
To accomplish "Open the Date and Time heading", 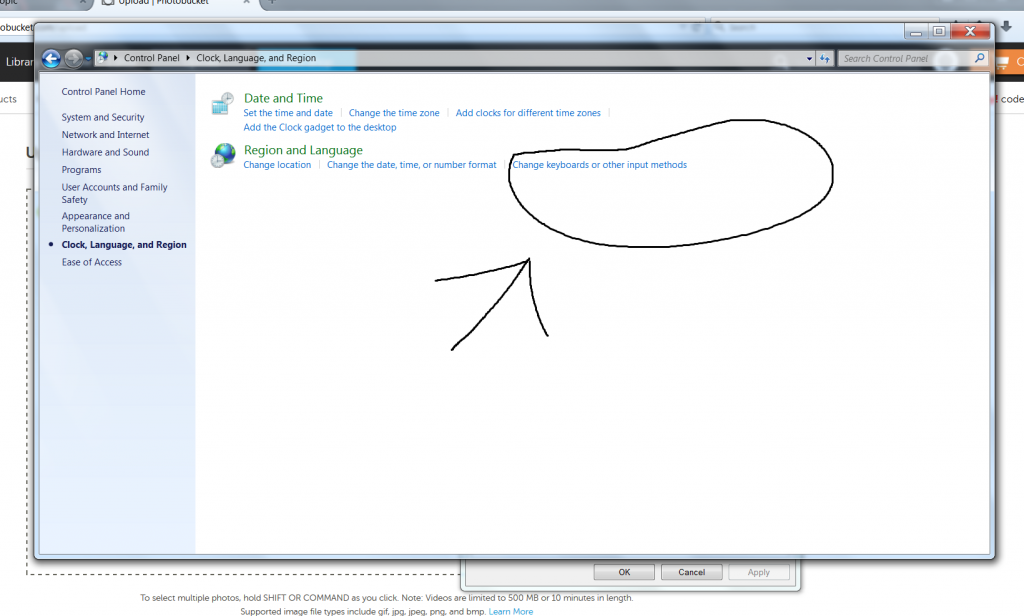I will tap(283, 98).
